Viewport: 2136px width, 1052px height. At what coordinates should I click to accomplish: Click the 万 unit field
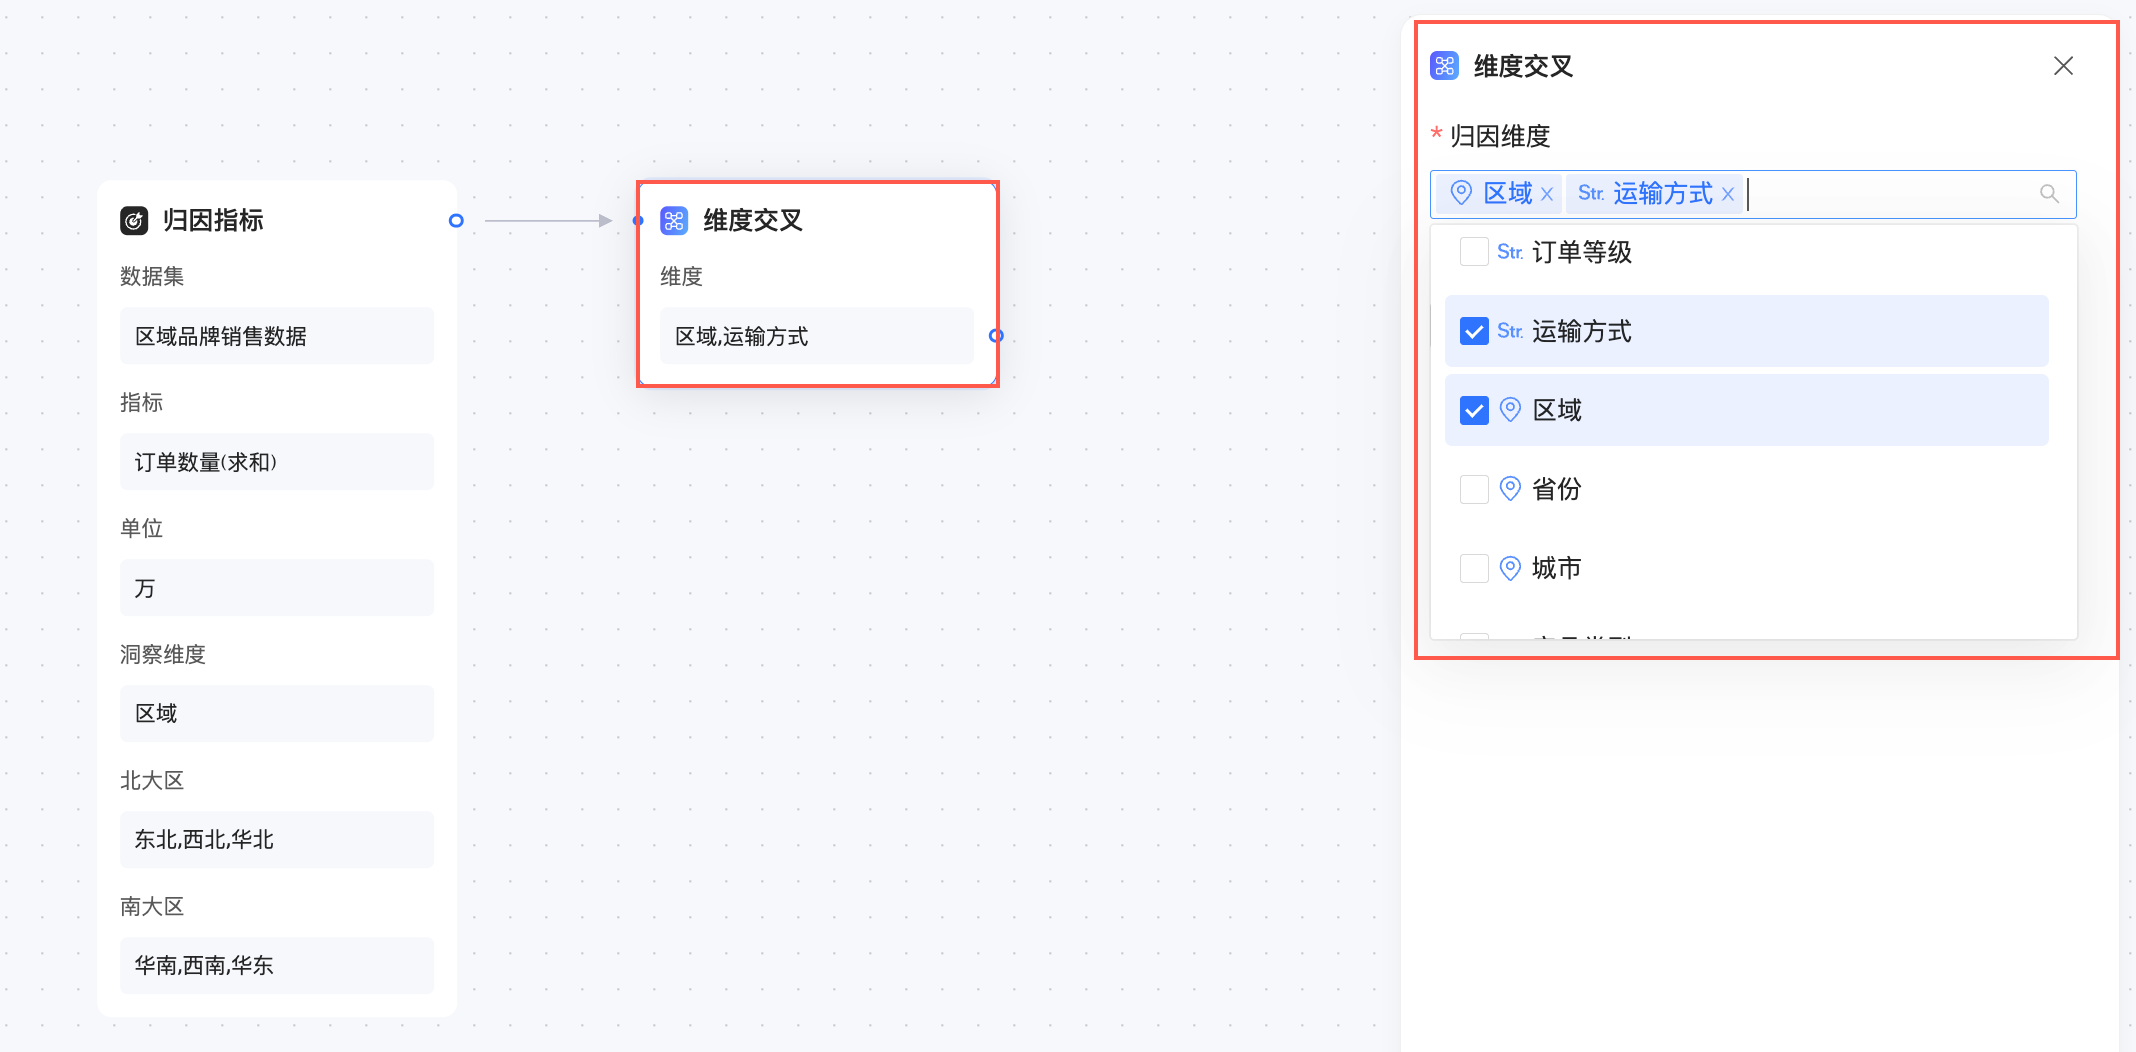(277, 588)
